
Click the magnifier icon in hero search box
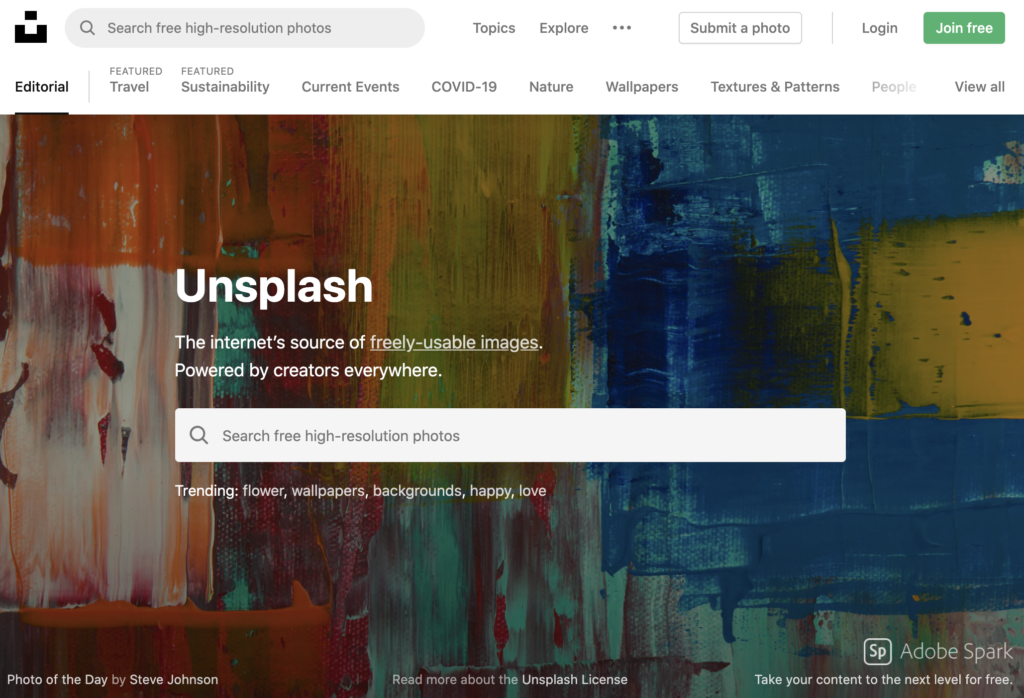(x=199, y=435)
